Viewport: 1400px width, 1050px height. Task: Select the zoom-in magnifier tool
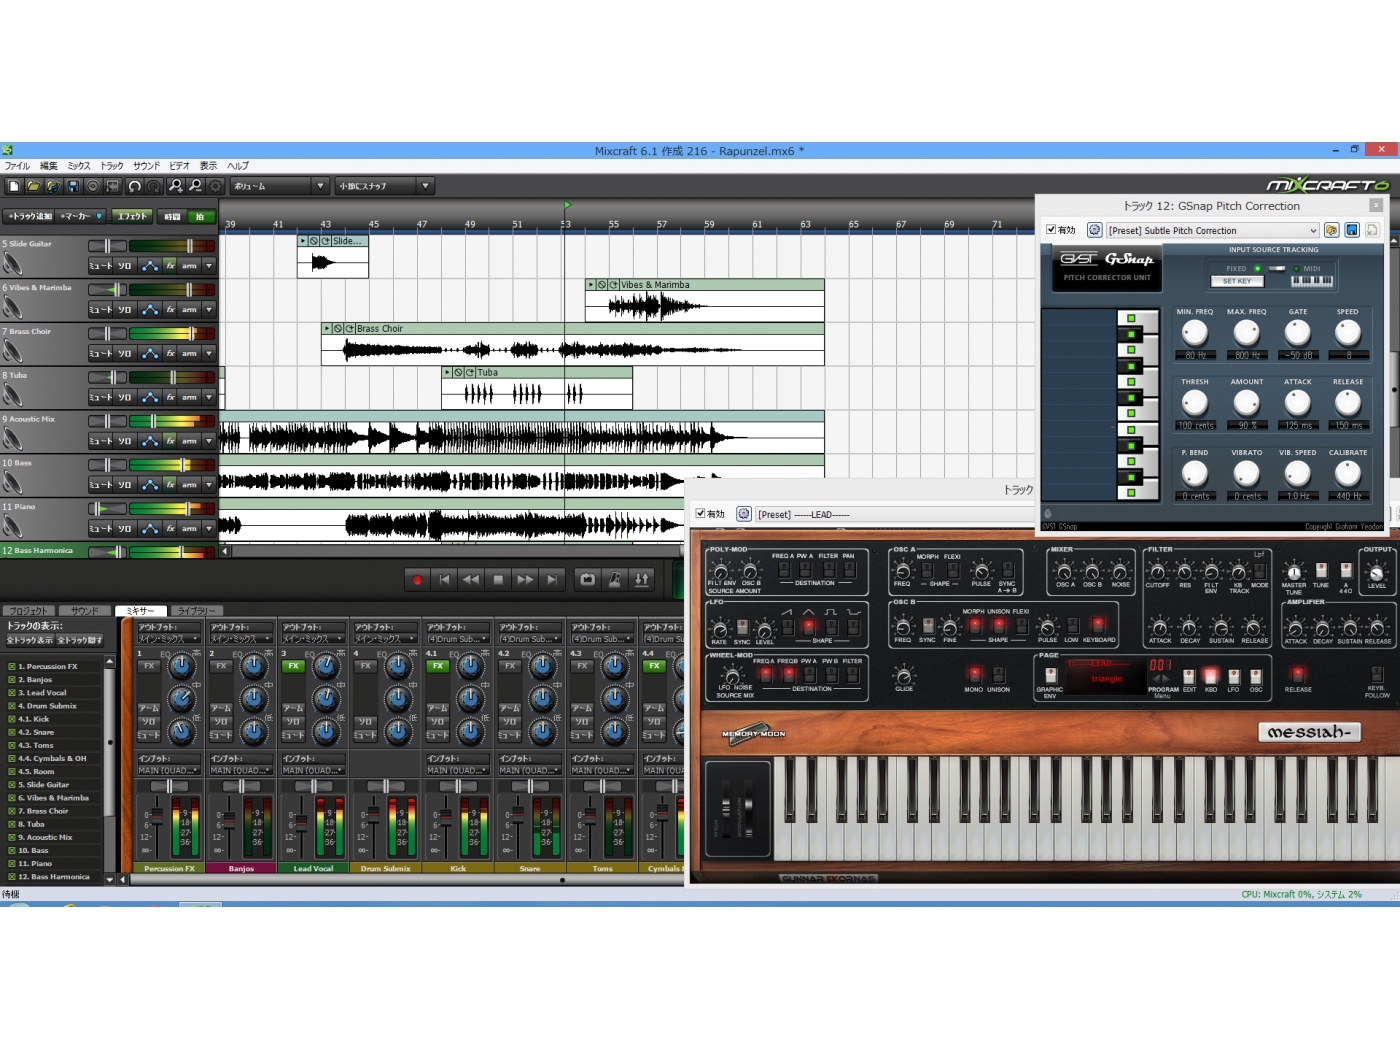coord(176,186)
